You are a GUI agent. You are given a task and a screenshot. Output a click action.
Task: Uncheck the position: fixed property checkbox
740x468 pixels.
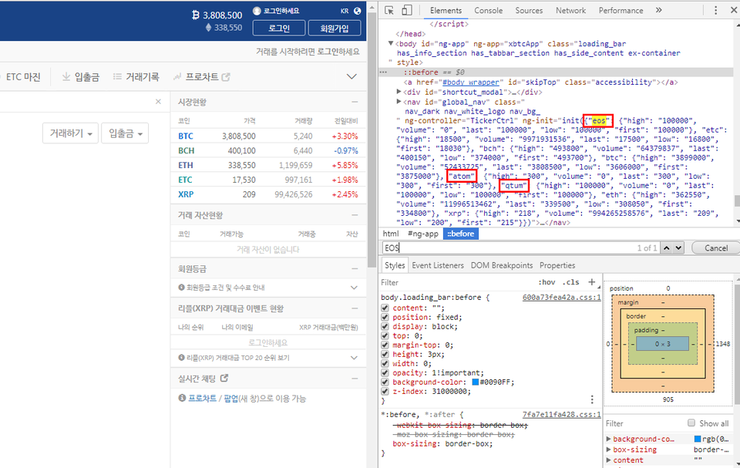(385, 318)
